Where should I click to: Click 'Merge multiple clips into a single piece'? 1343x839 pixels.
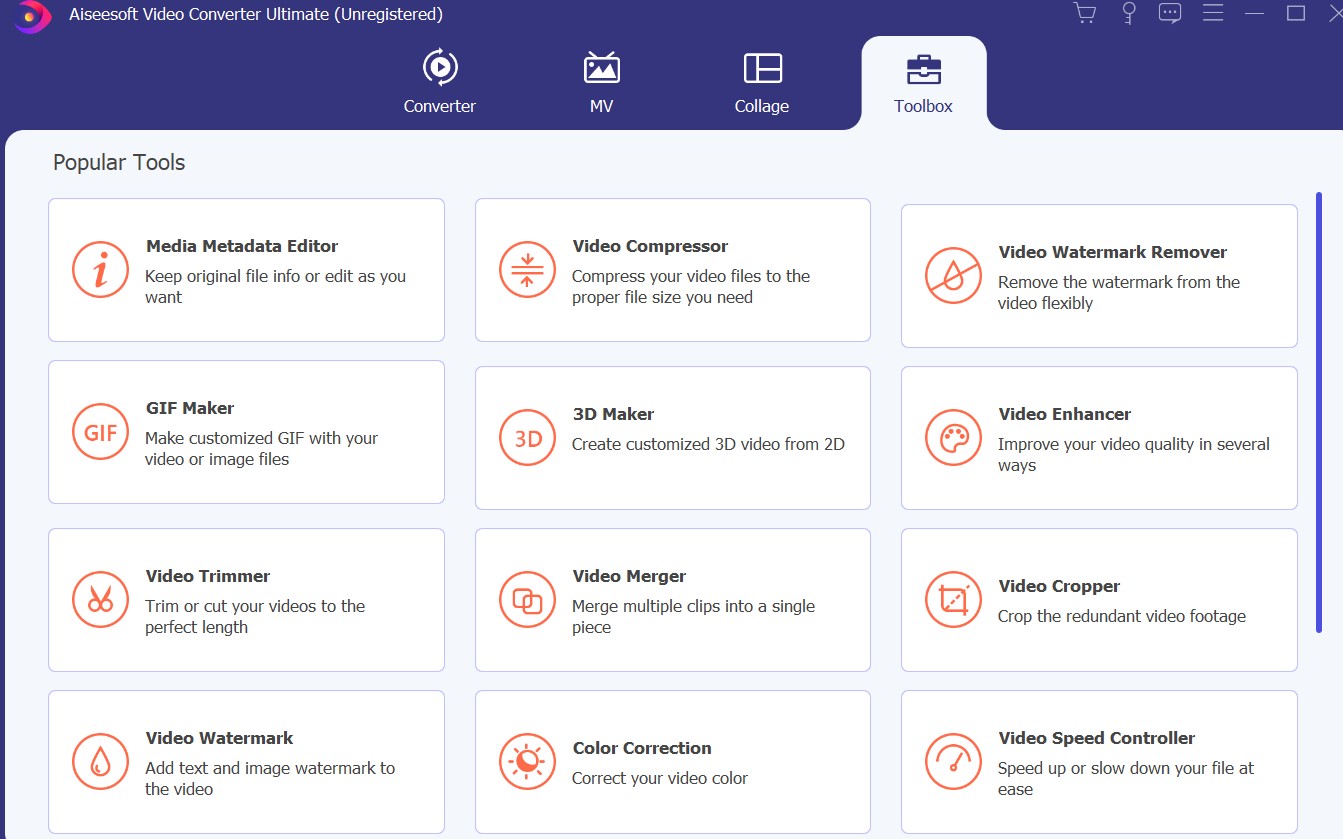click(x=693, y=617)
